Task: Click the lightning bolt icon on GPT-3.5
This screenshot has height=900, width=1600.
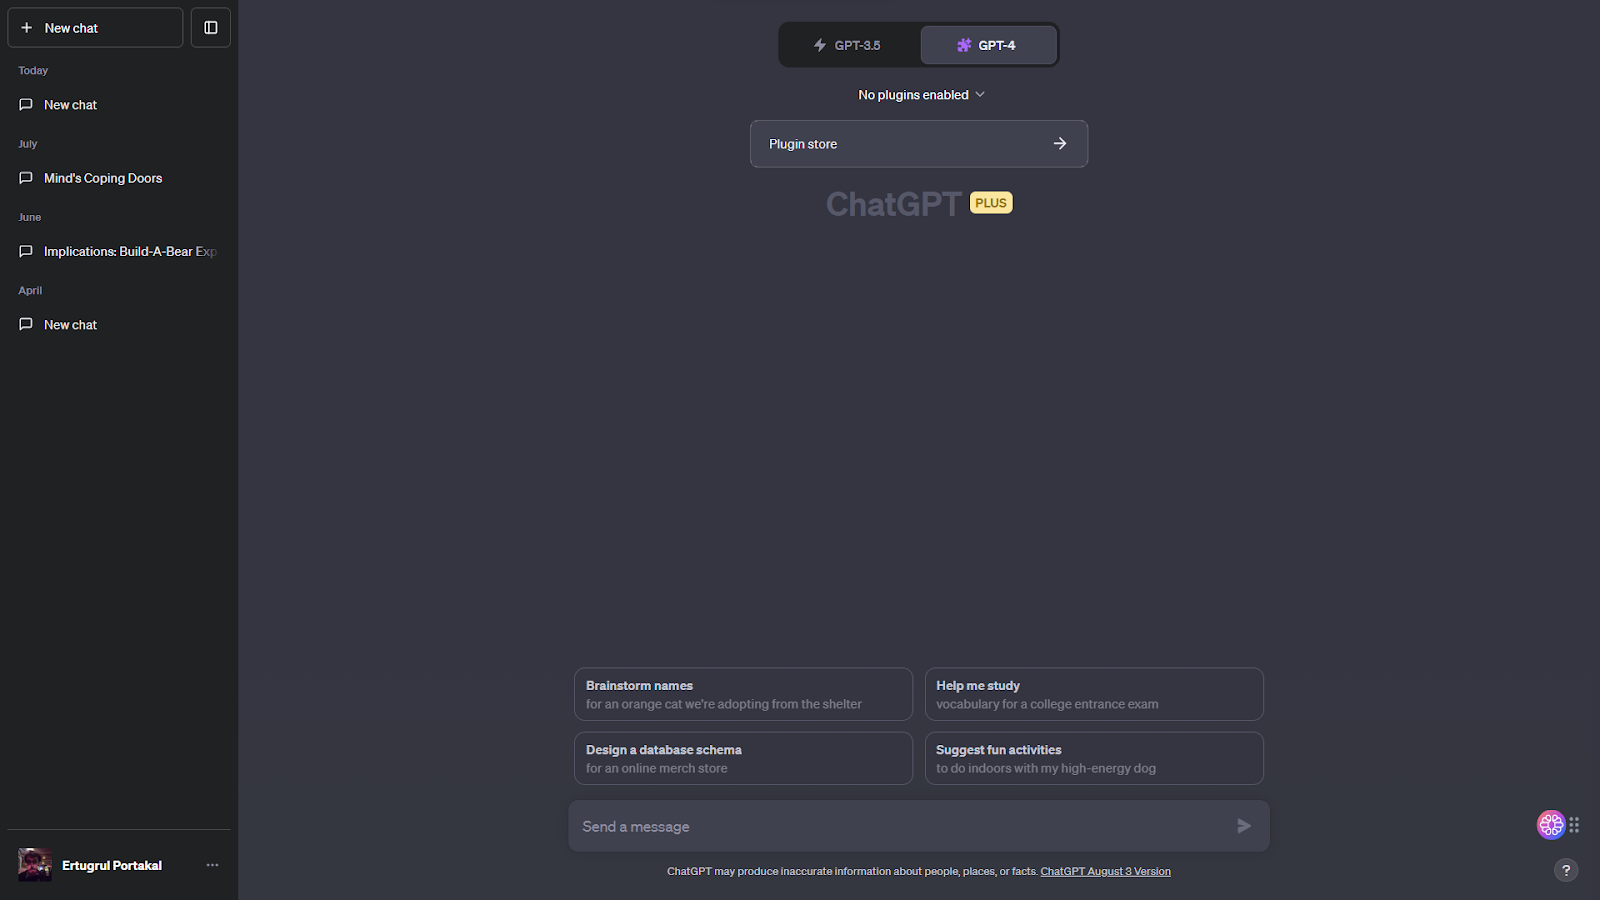Action: coord(820,45)
